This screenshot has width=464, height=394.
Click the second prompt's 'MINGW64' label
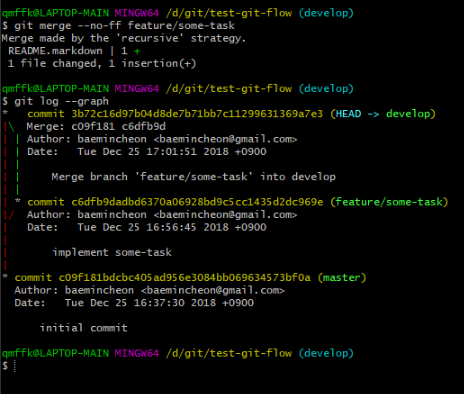click(x=137, y=89)
